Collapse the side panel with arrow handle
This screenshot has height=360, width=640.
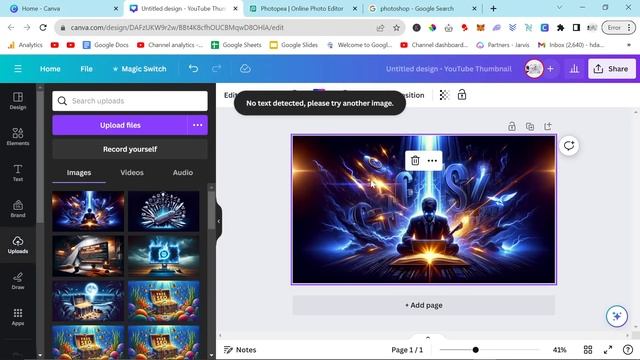(x=219, y=221)
